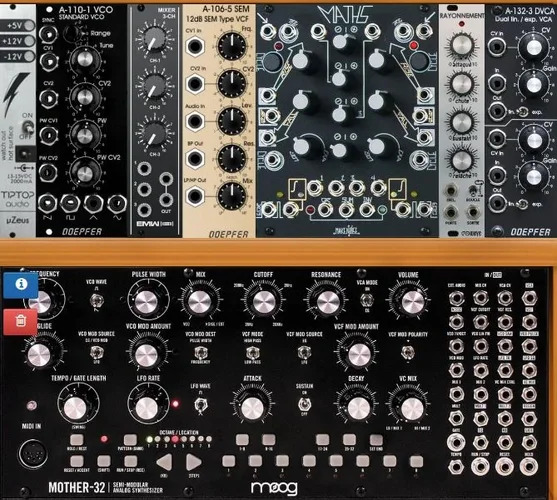Click sequencer step button 8
Viewport: 557px width, 500px height.
pyautogui.click(x=416, y=461)
